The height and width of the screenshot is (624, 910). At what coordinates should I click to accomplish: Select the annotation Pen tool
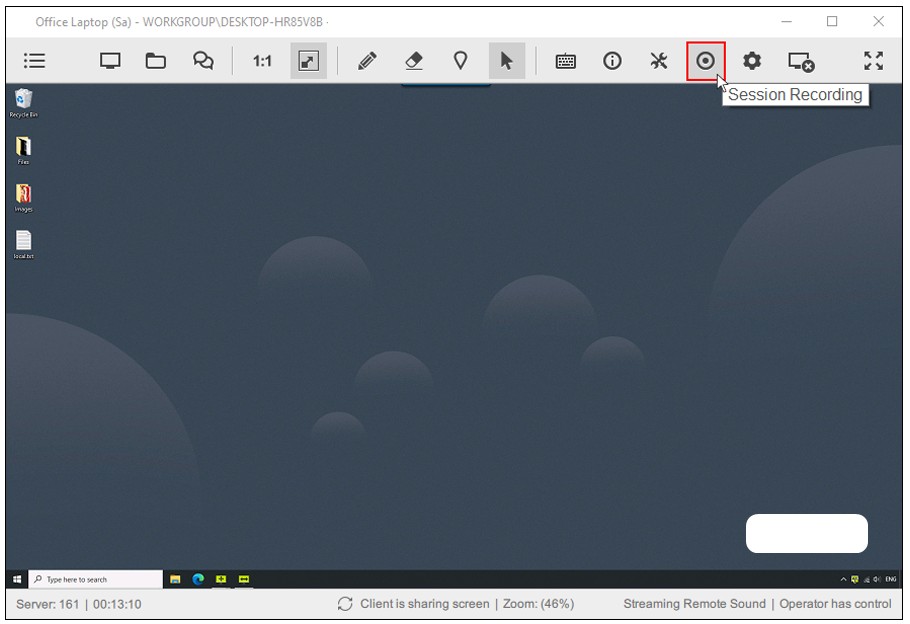(366, 61)
